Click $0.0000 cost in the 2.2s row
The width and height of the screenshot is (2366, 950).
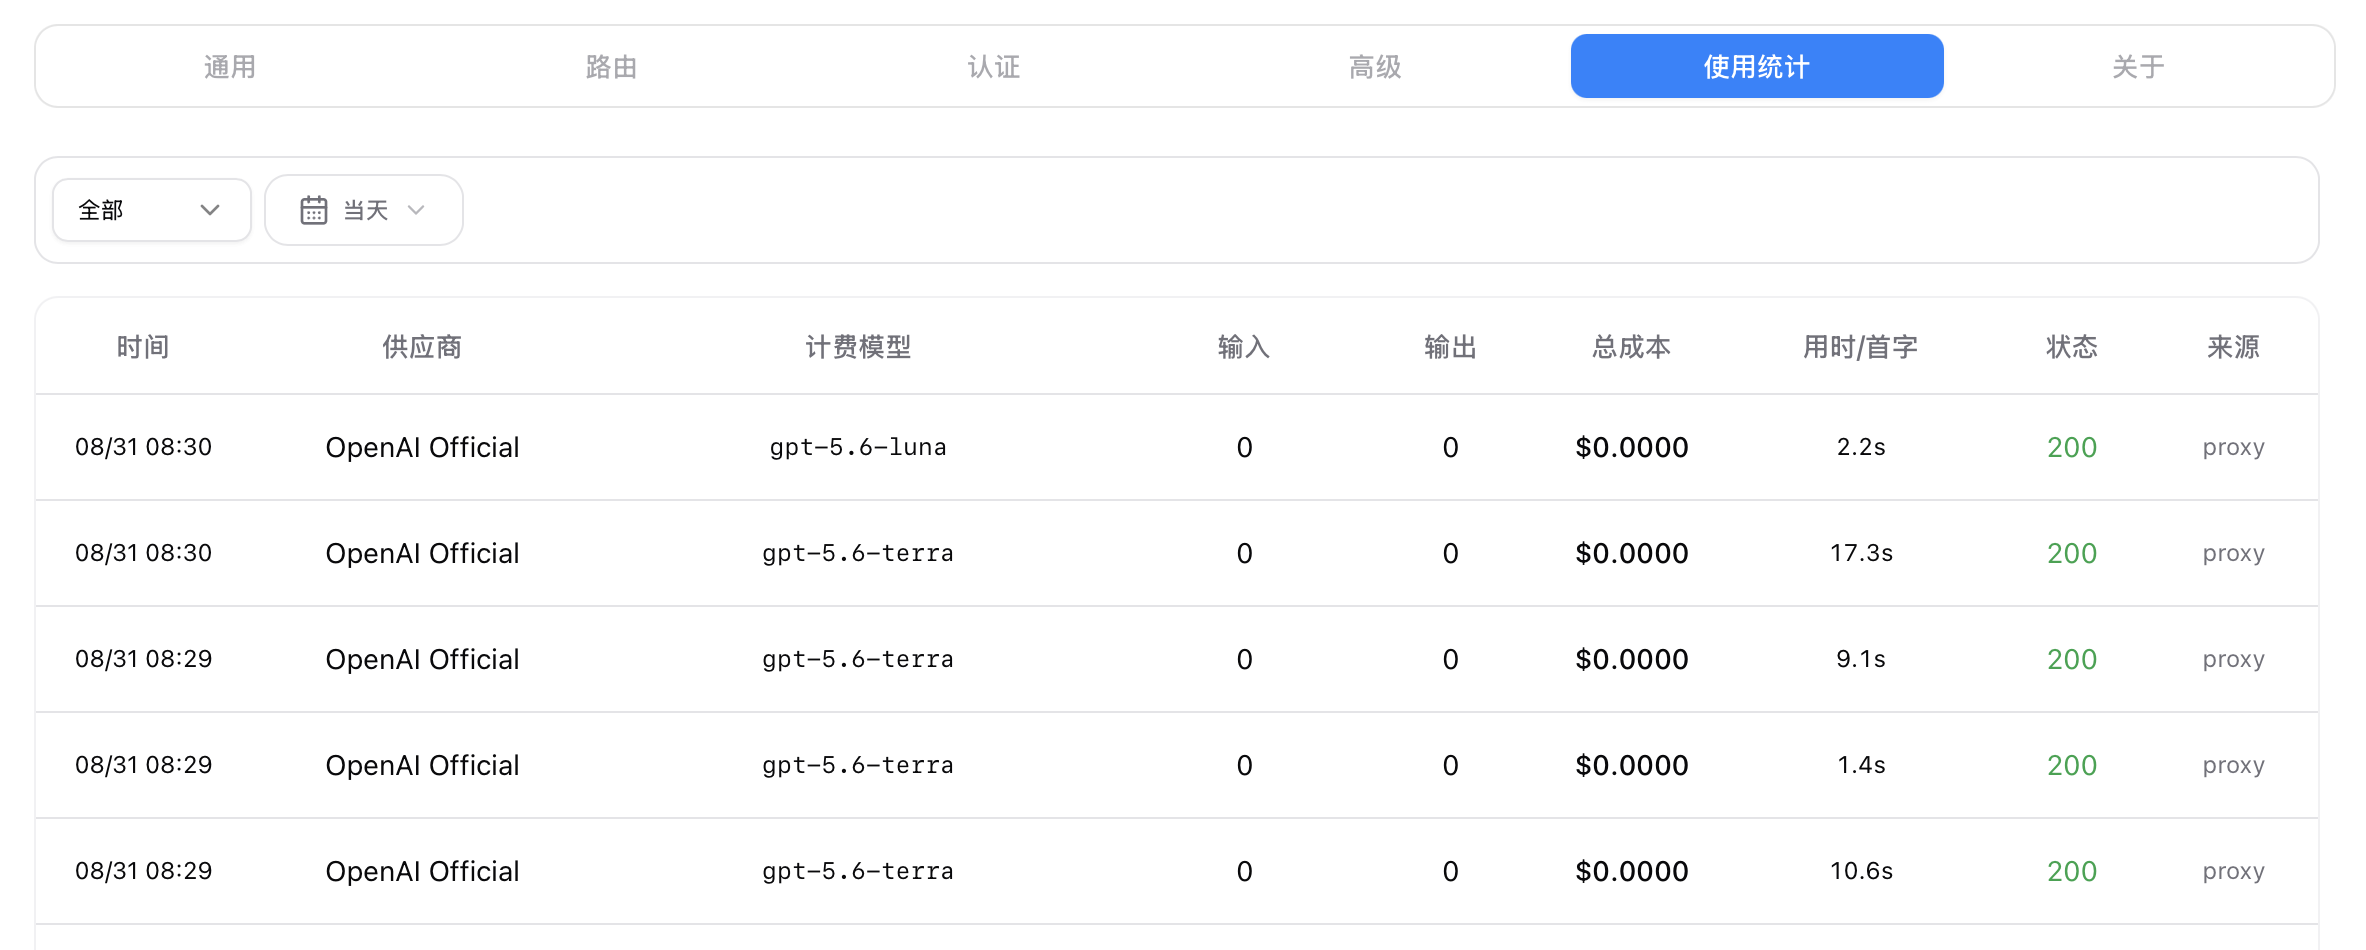click(1632, 447)
